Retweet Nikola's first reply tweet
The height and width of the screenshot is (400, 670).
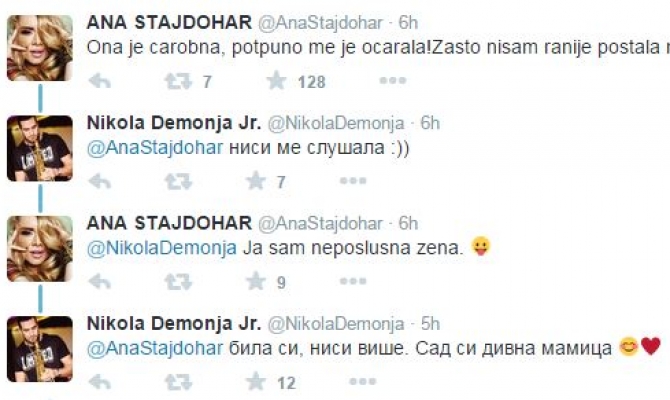click(x=178, y=182)
